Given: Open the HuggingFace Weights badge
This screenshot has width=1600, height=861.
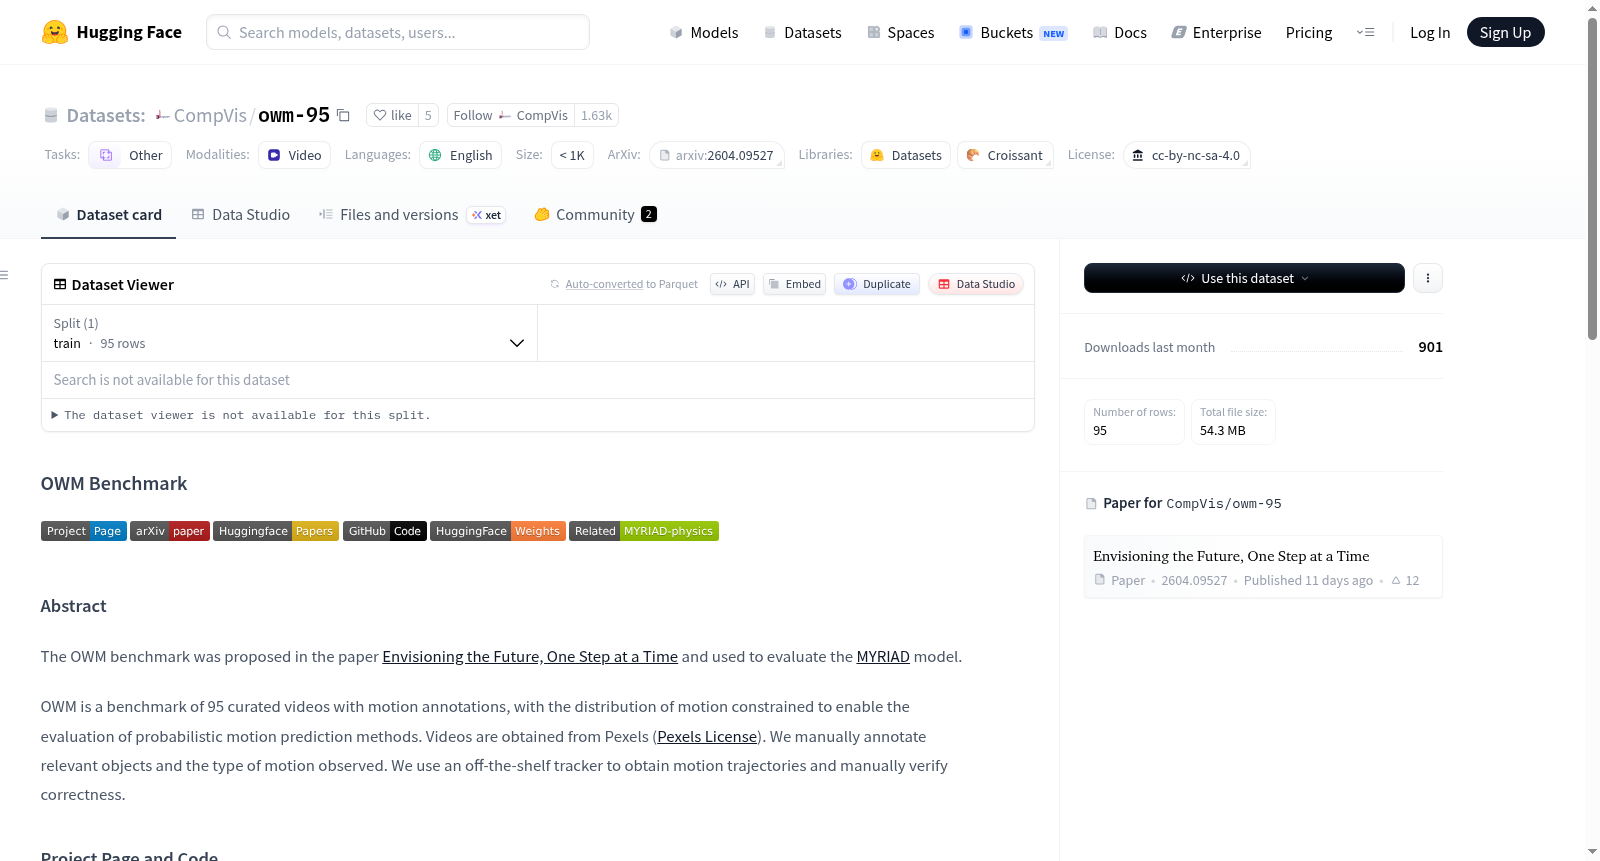Looking at the screenshot, I should pyautogui.click(x=498, y=531).
